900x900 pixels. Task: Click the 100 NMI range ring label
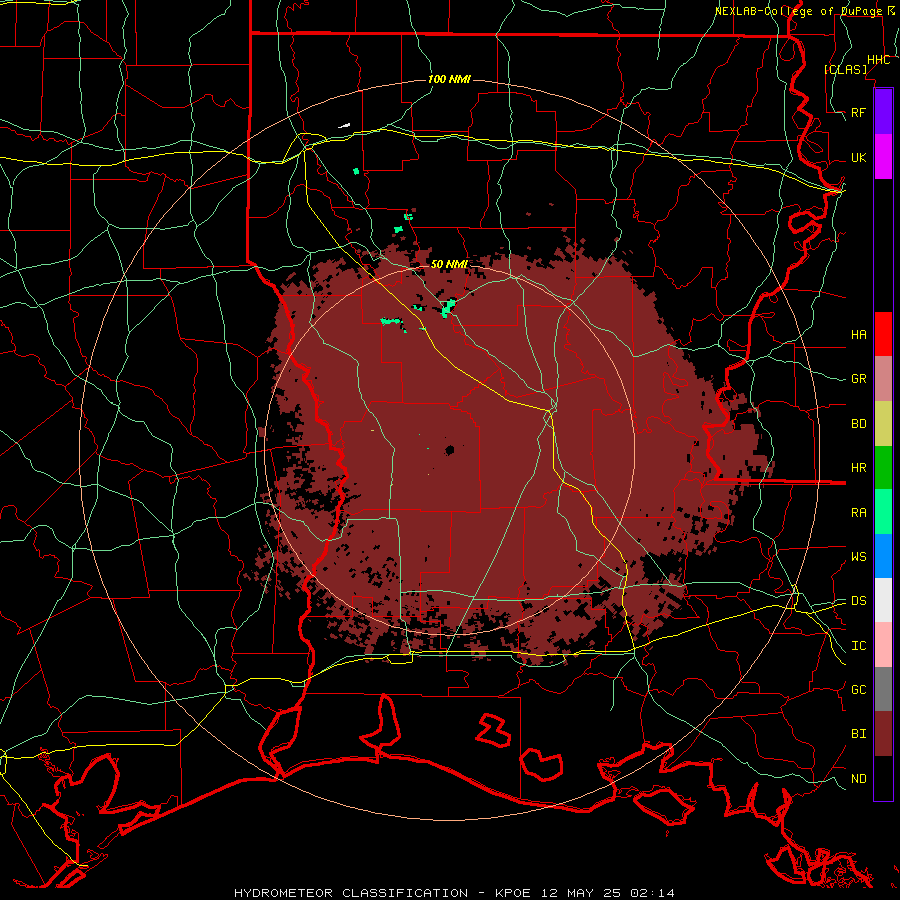[449, 79]
